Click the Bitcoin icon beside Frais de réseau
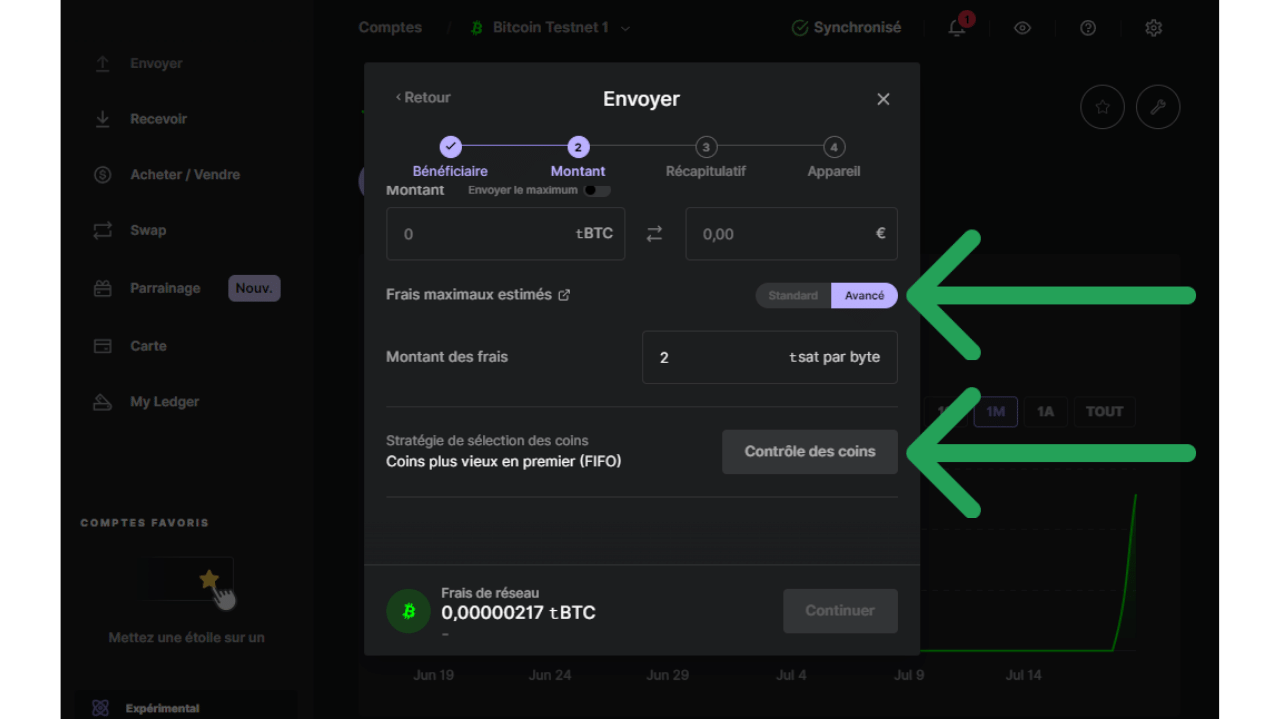This screenshot has width=1280, height=720. [408, 611]
